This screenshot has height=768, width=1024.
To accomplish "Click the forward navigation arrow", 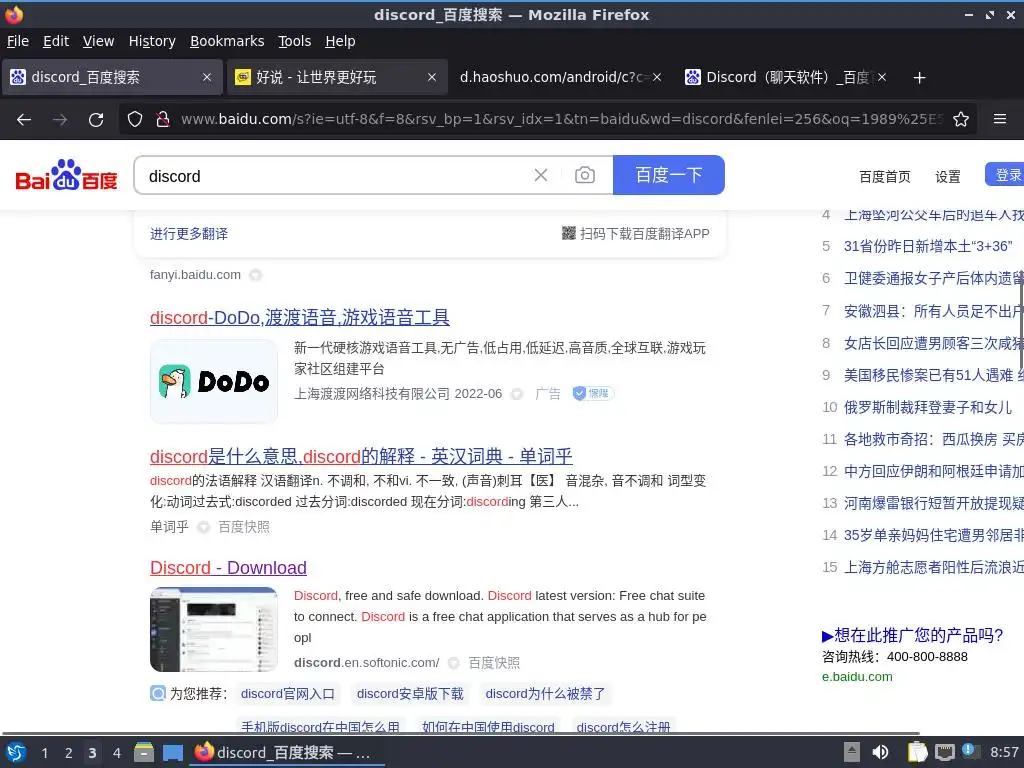I will (x=60, y=120).
